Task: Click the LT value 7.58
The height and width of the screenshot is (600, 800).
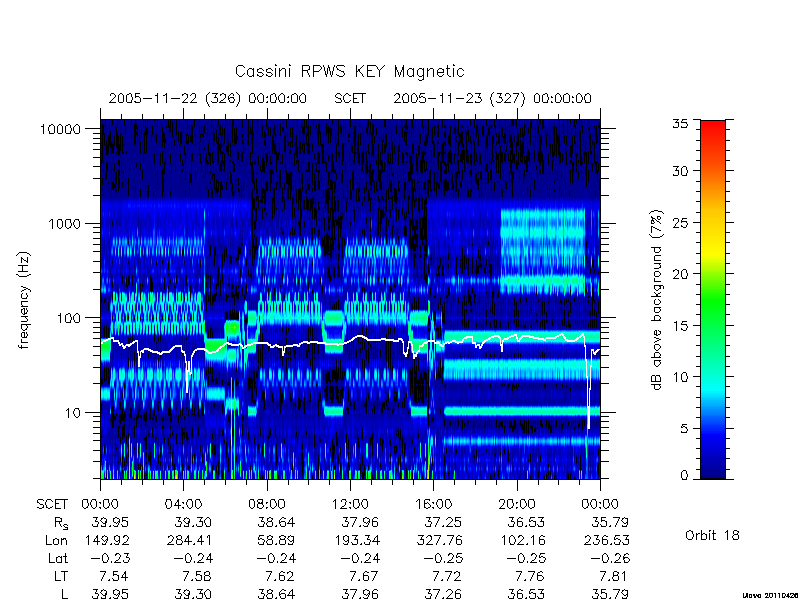Action: 196,576
